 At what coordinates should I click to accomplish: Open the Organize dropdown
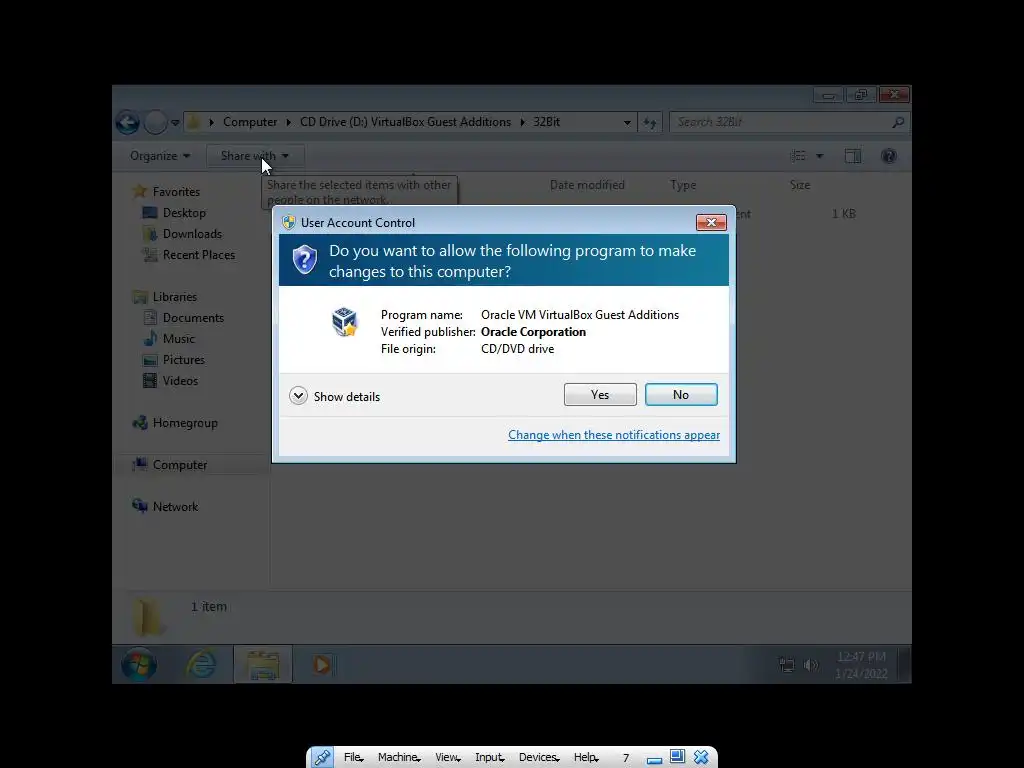coord(160,156)
